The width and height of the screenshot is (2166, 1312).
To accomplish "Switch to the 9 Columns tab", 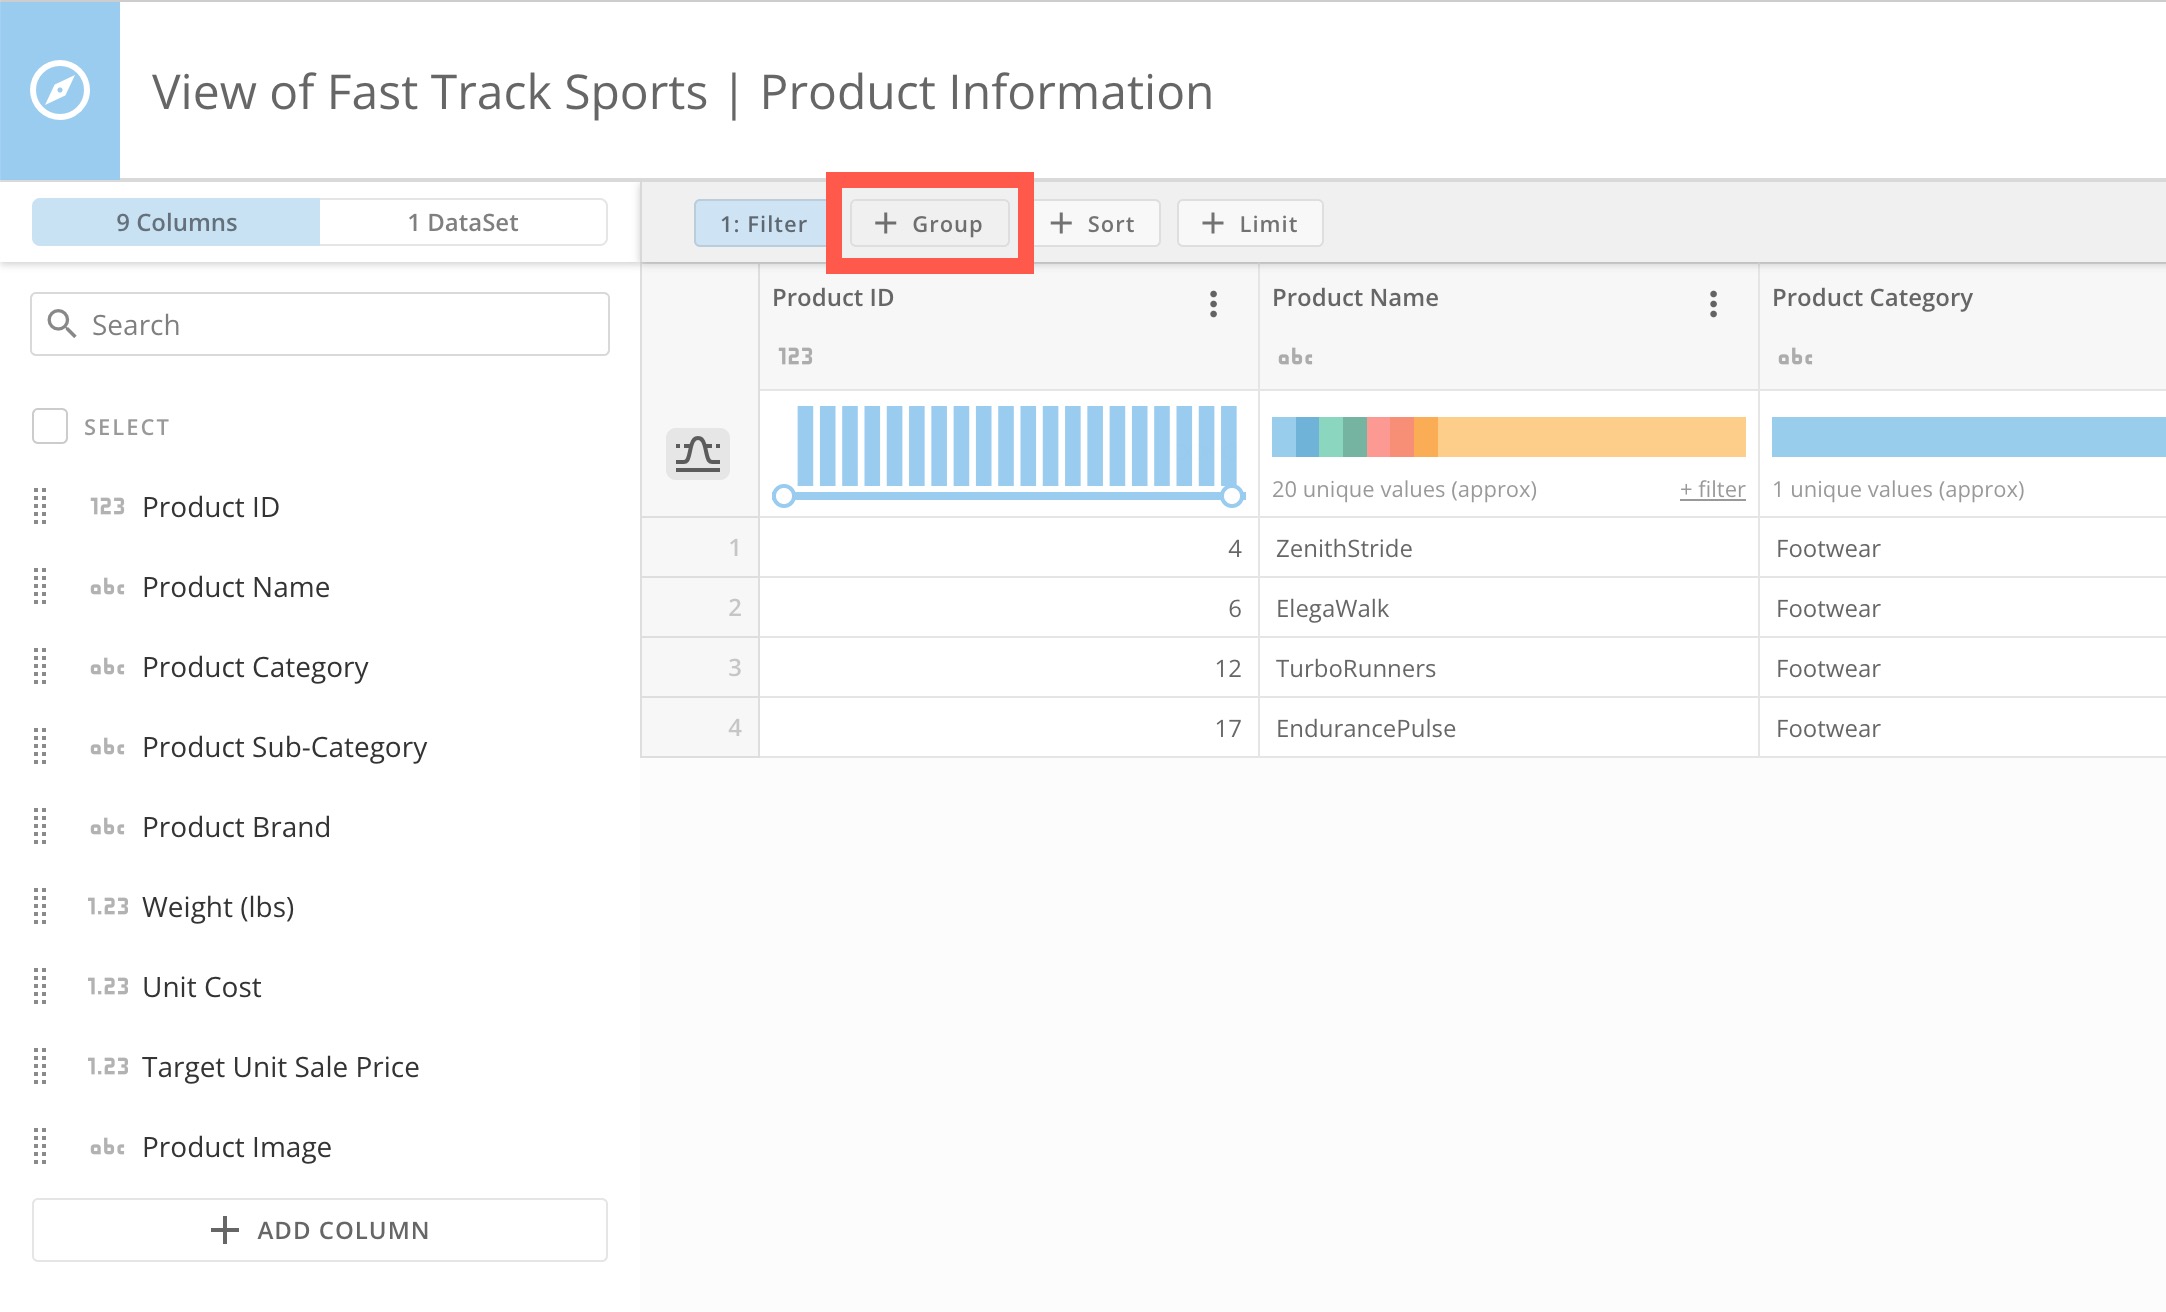I will click(175, 222).
